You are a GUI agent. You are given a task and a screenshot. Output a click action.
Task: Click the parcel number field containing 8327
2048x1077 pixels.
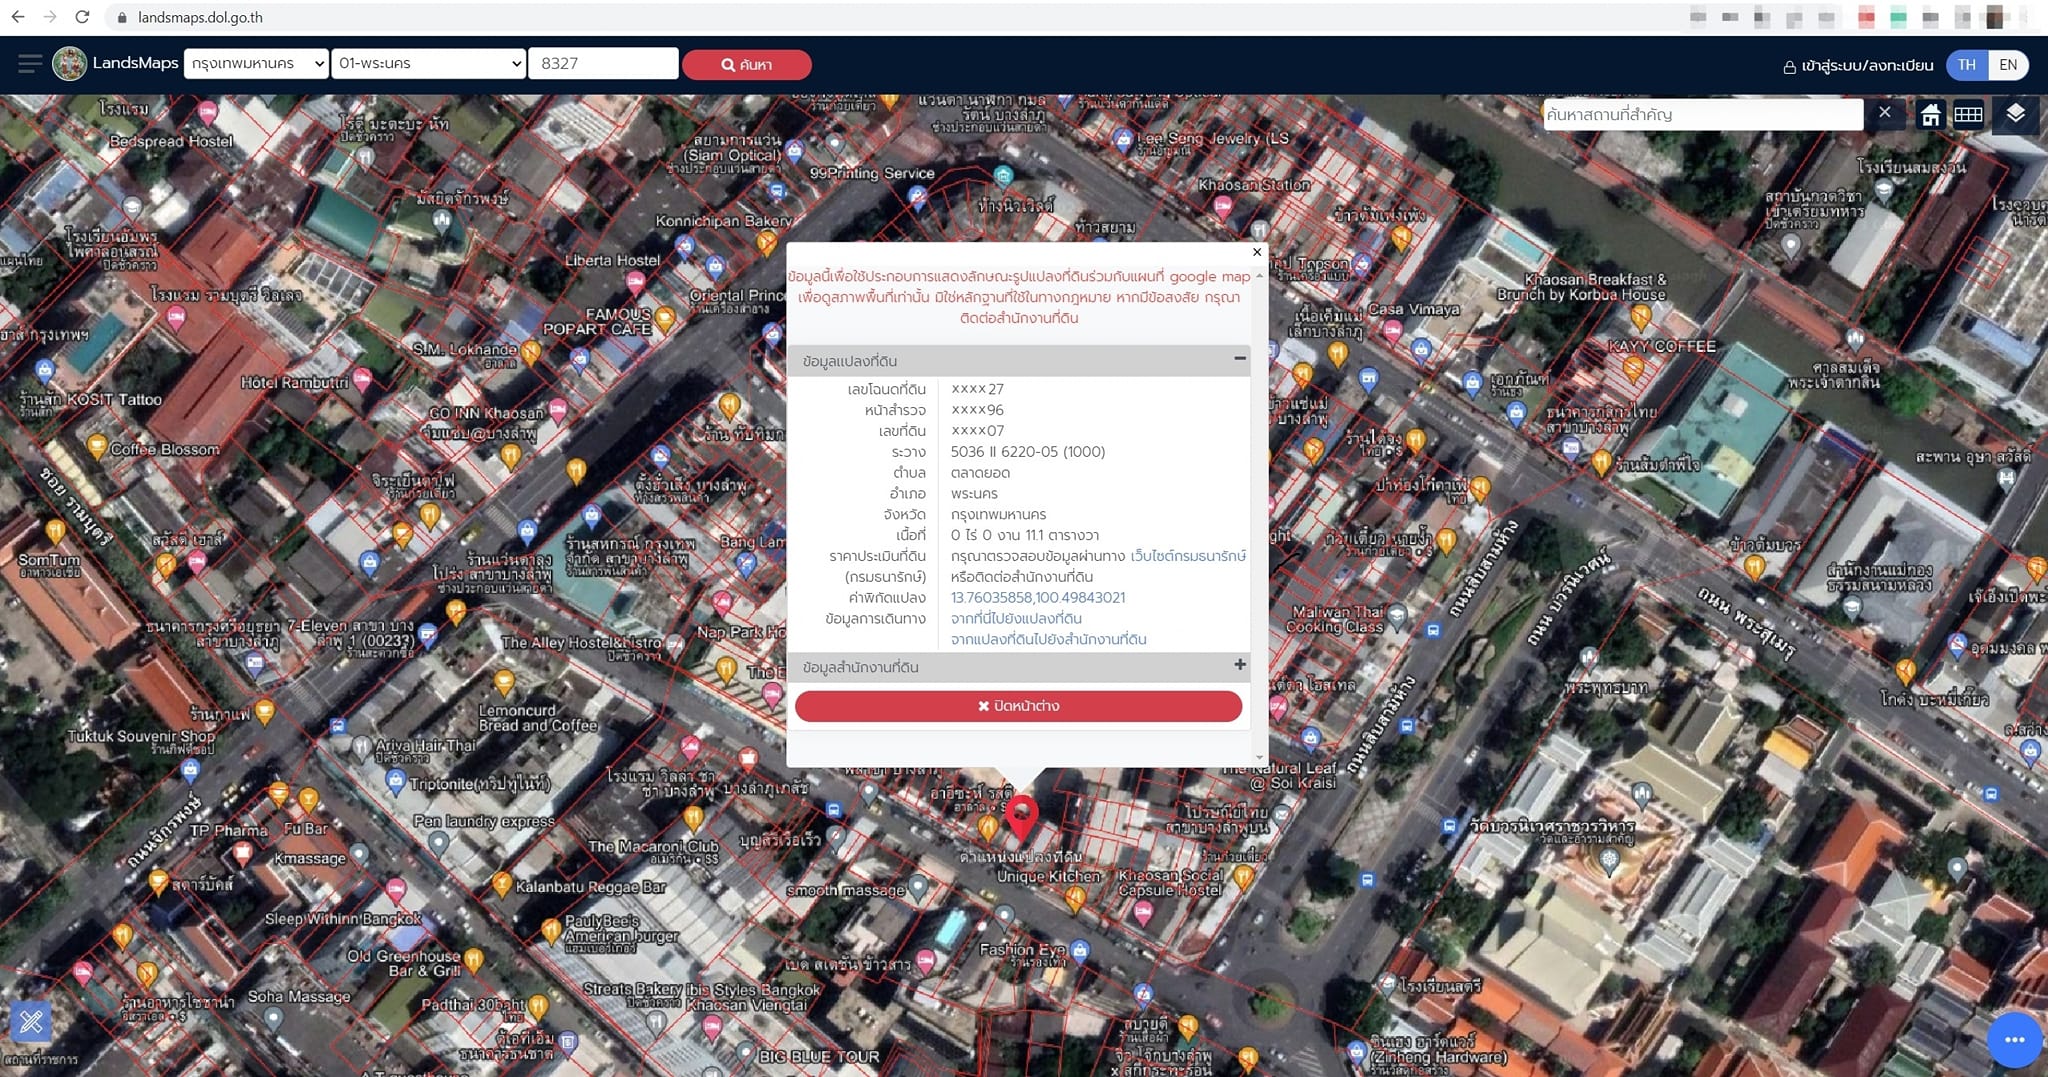click(x=603, y=63)
